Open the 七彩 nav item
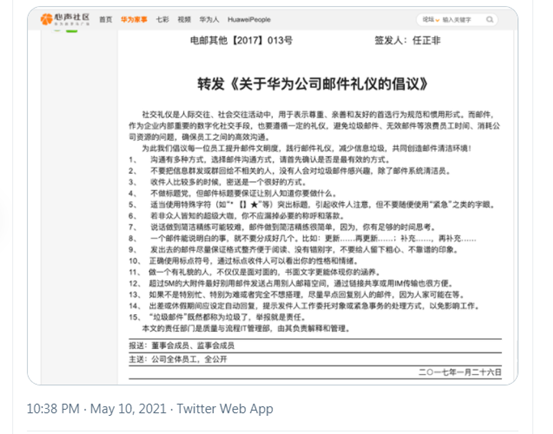 162,20
